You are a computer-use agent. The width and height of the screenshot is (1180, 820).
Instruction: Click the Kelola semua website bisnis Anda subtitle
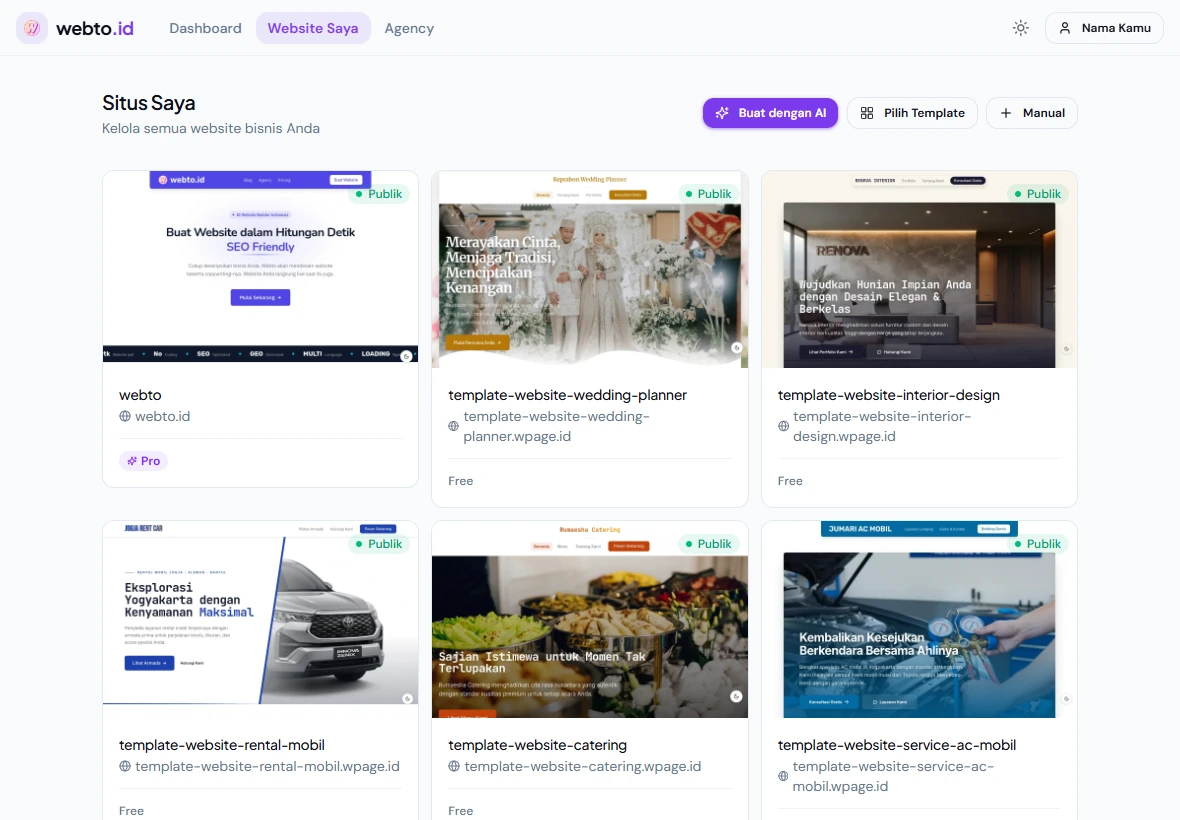pos(211,129)
